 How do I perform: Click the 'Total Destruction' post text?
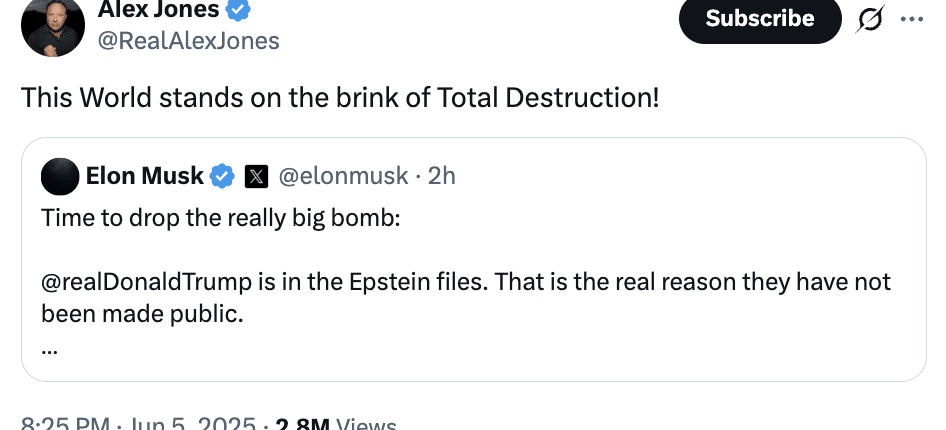click(340, 99)
